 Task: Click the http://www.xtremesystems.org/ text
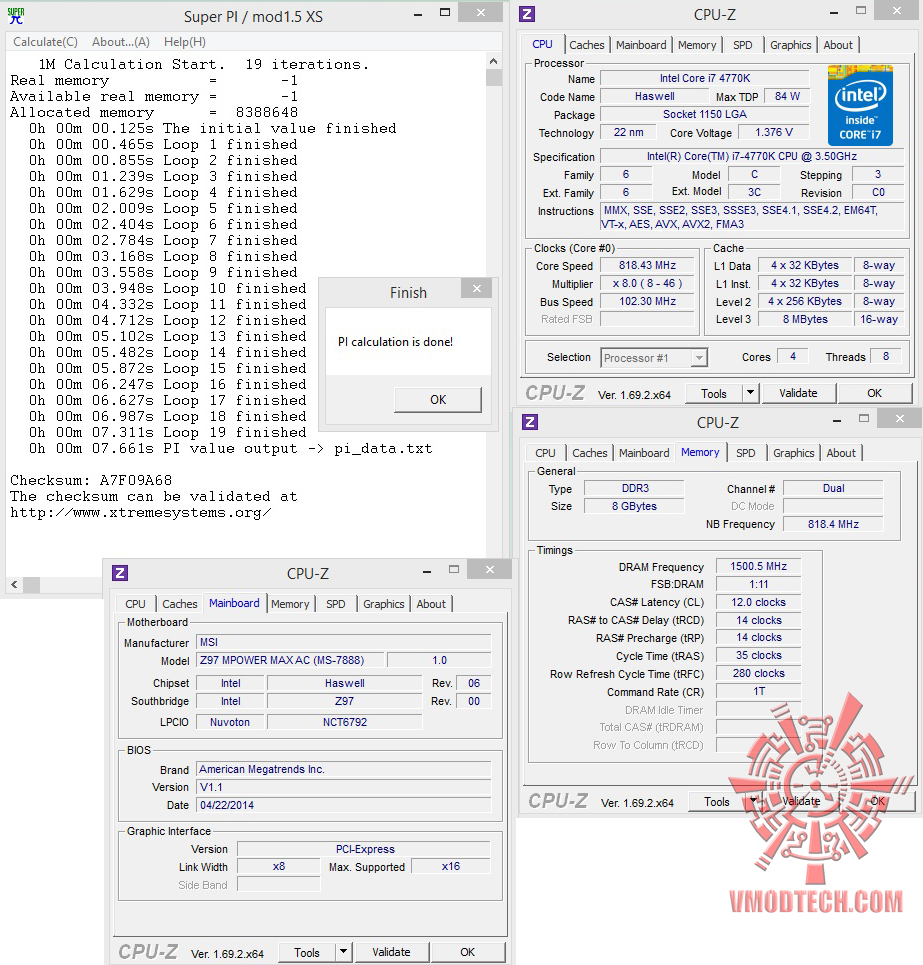click(x=140, y=513)
